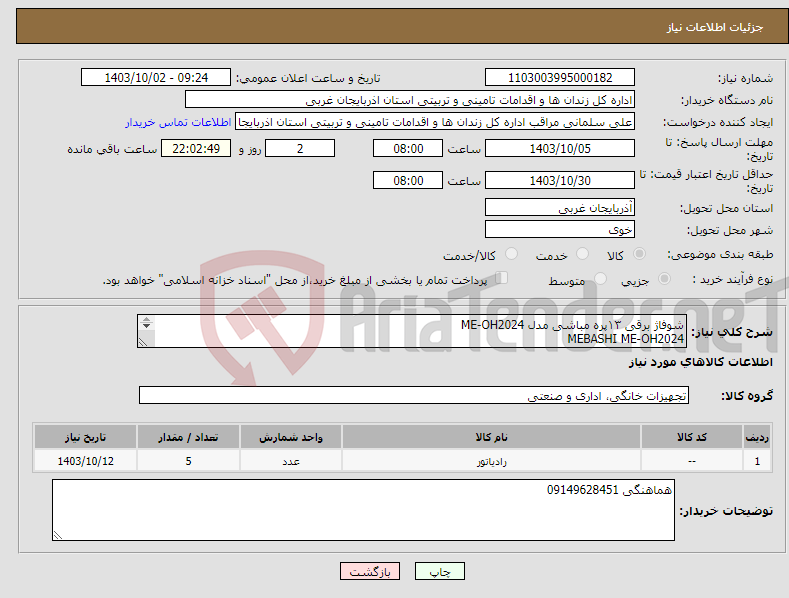Click the نام دستگاه خریدار field
Screen dimensions: 789x598
pyautogui.click(x=410, y=100)
